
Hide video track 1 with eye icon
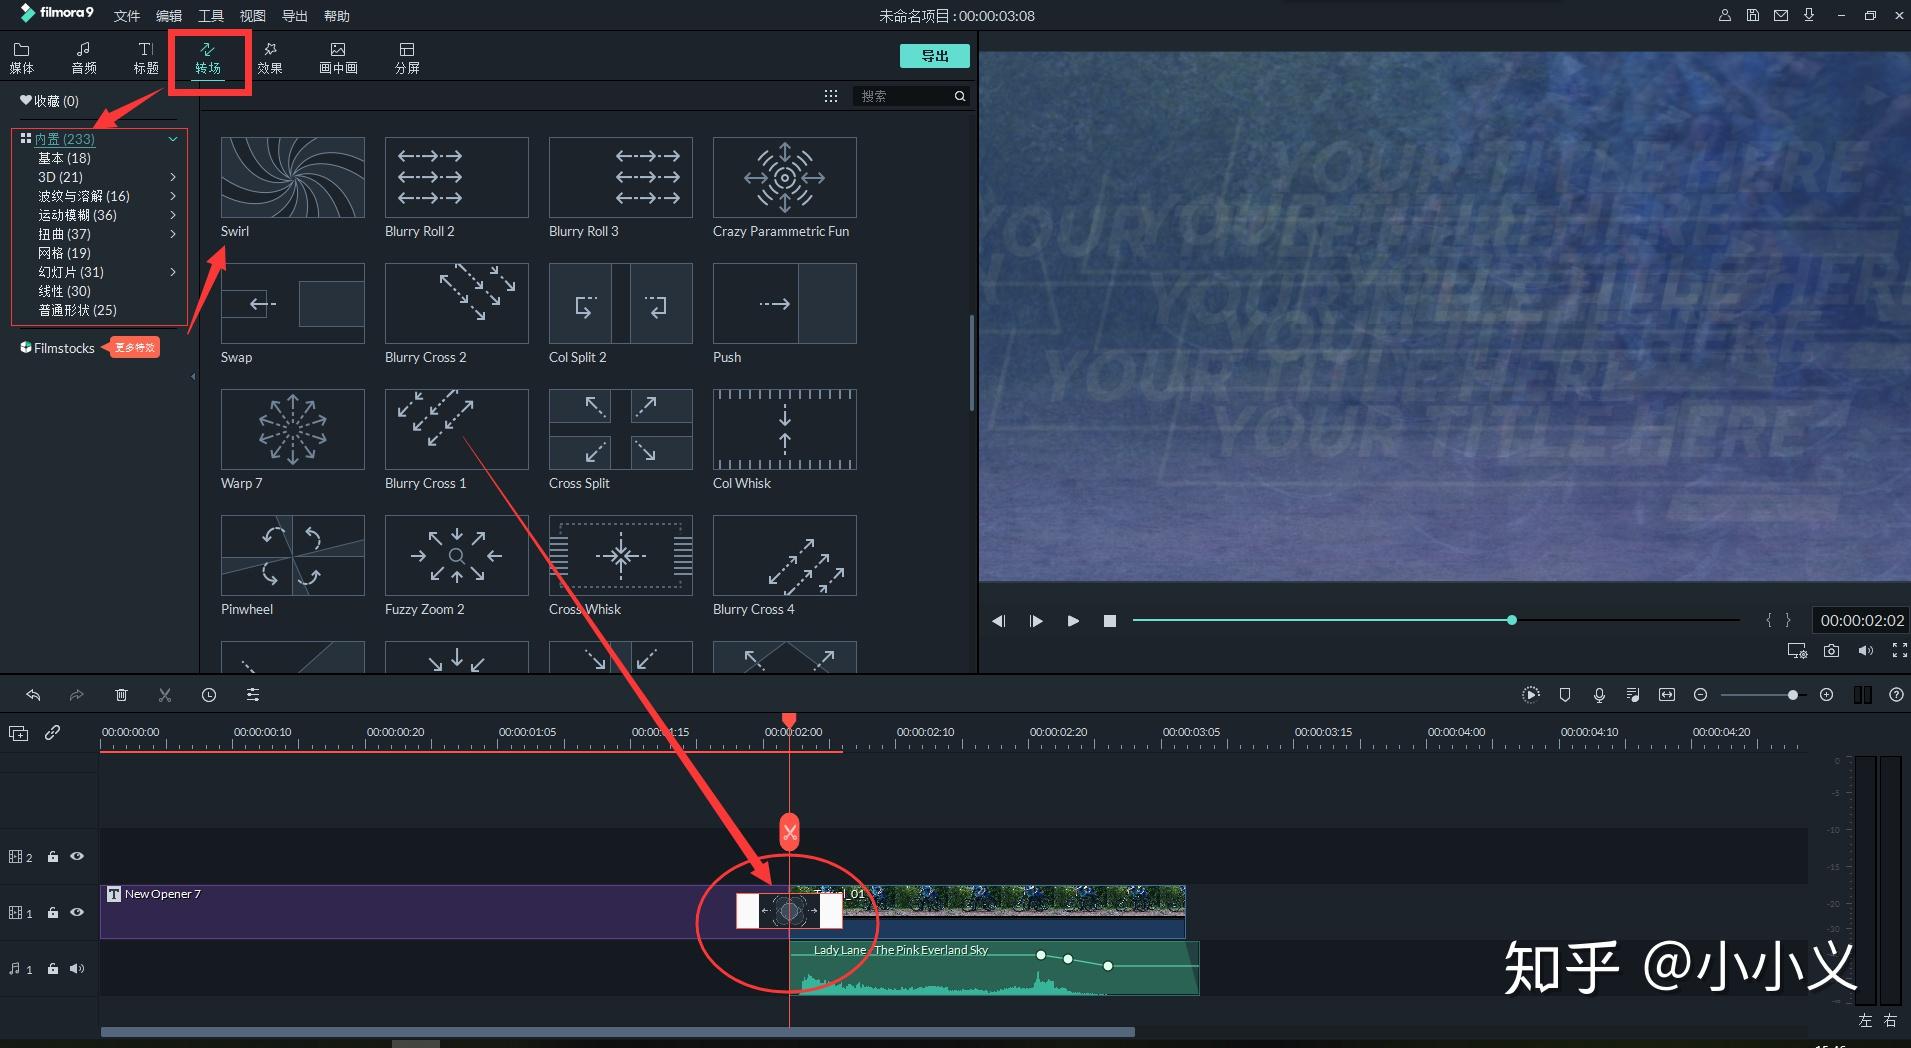point(77,913)
